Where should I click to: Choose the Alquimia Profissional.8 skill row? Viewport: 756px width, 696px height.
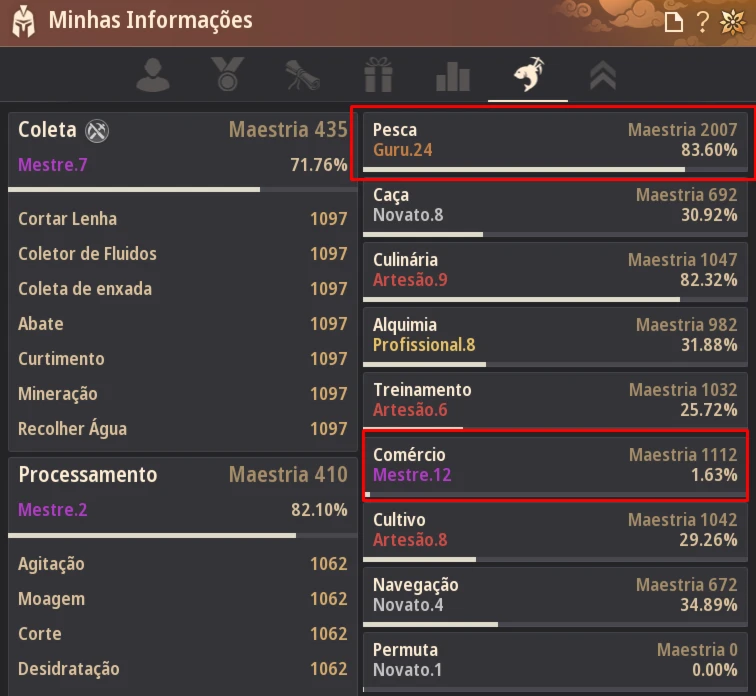point(555,338)
